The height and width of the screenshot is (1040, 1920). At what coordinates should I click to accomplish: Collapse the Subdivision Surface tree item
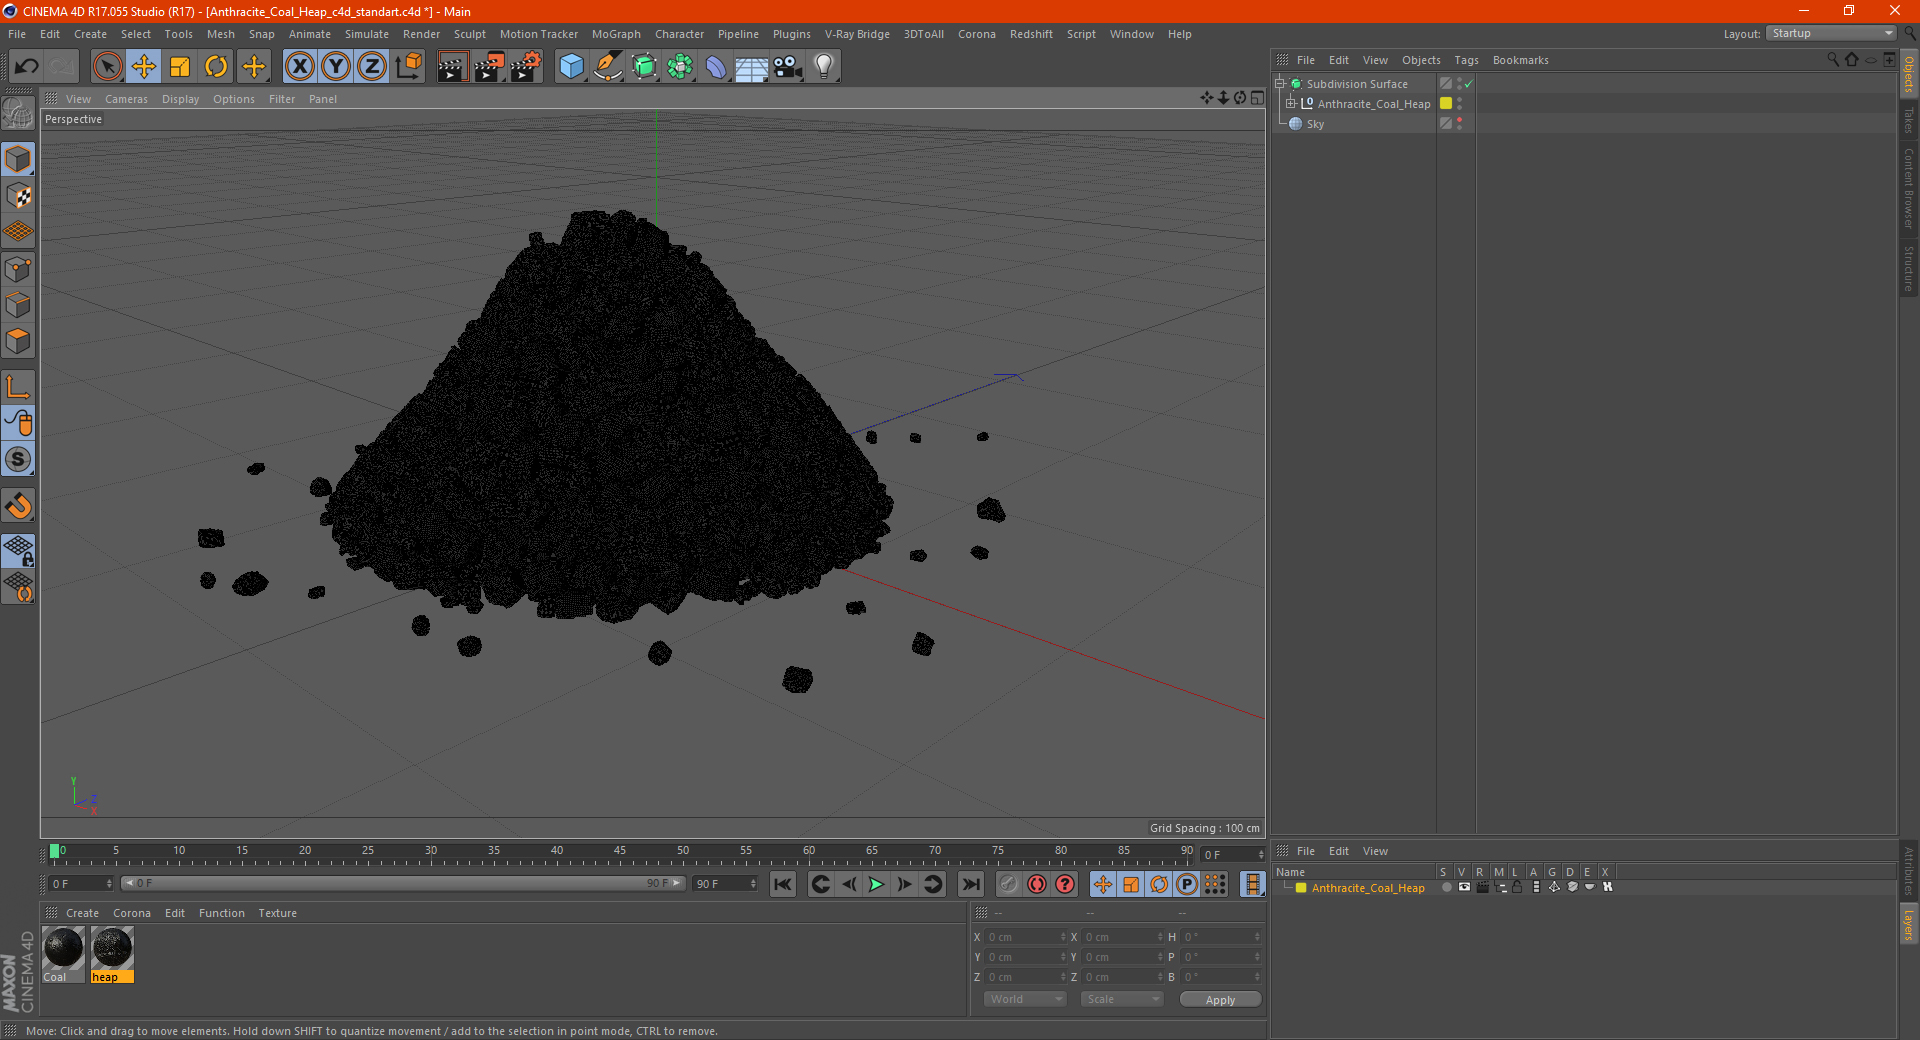coord(1279,84)
